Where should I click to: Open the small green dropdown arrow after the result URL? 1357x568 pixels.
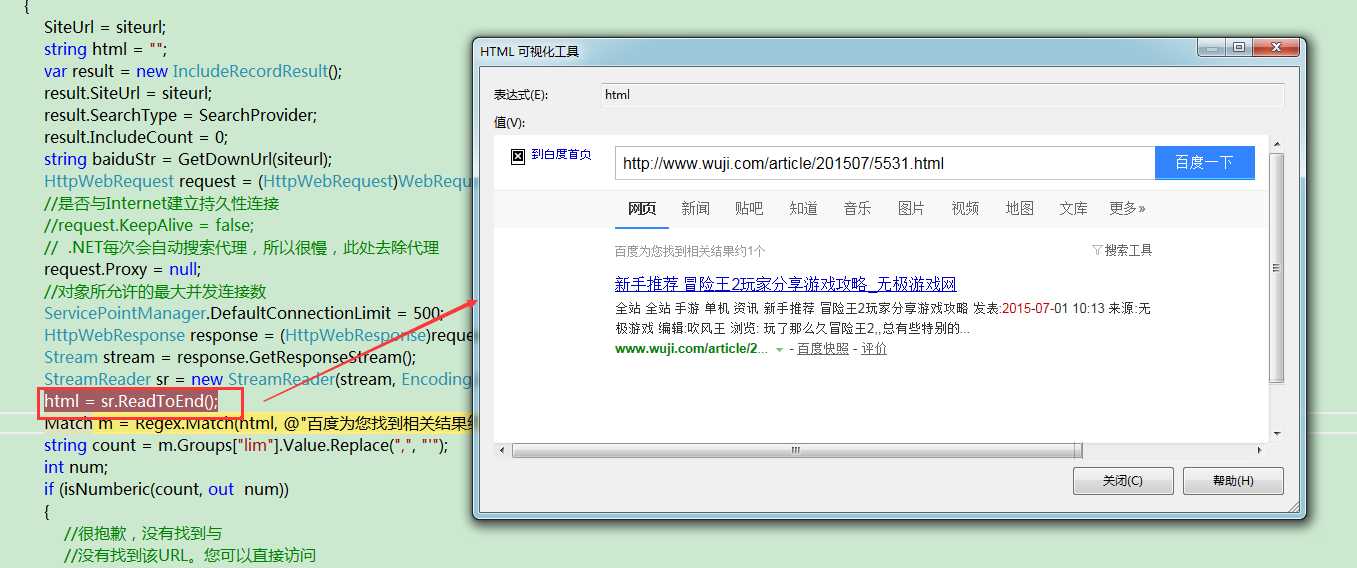[x=779, y=349]
